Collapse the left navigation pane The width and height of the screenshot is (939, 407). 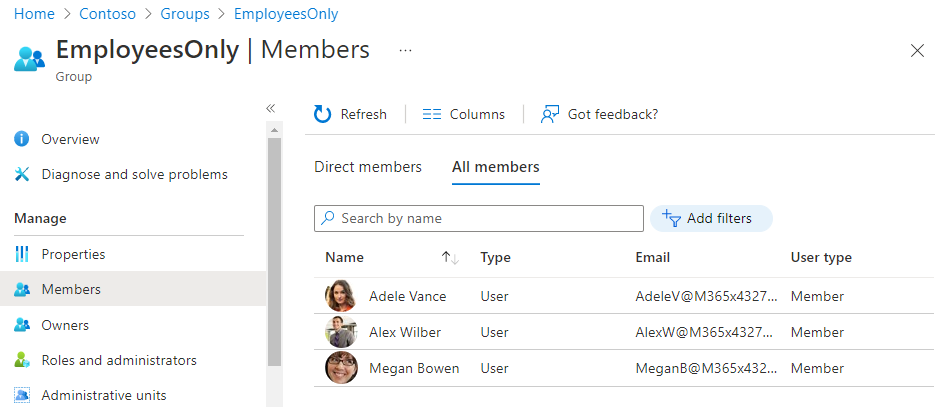coord(270,108)
